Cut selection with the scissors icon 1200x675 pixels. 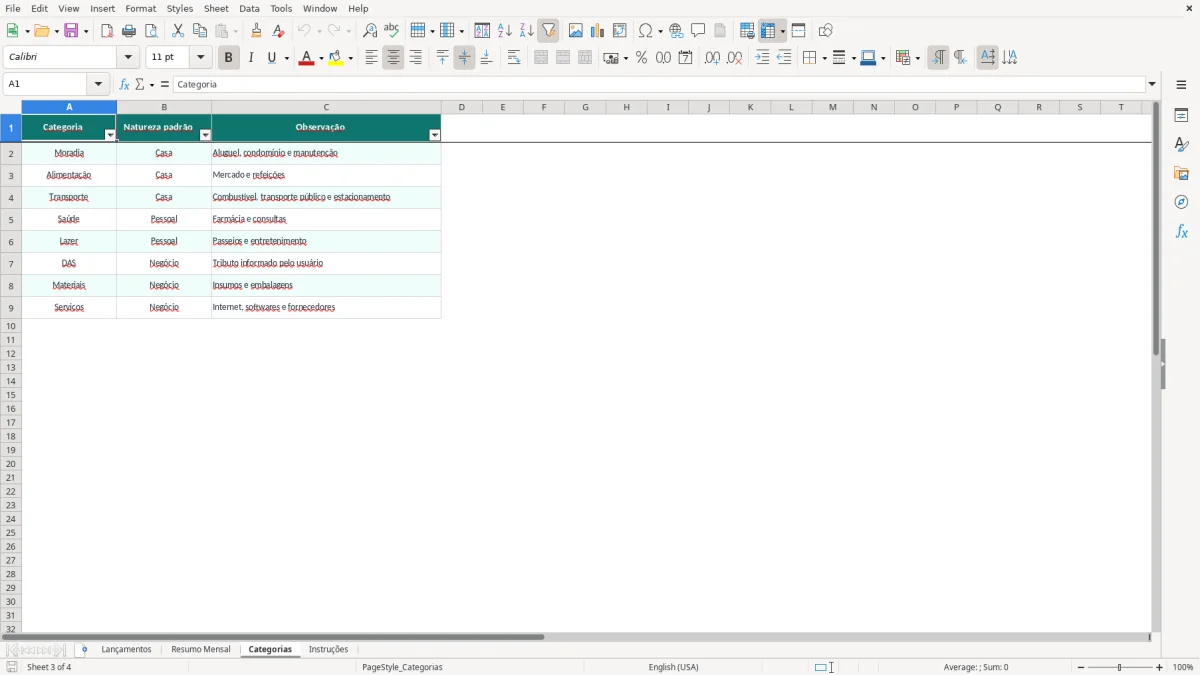[178, 31]
